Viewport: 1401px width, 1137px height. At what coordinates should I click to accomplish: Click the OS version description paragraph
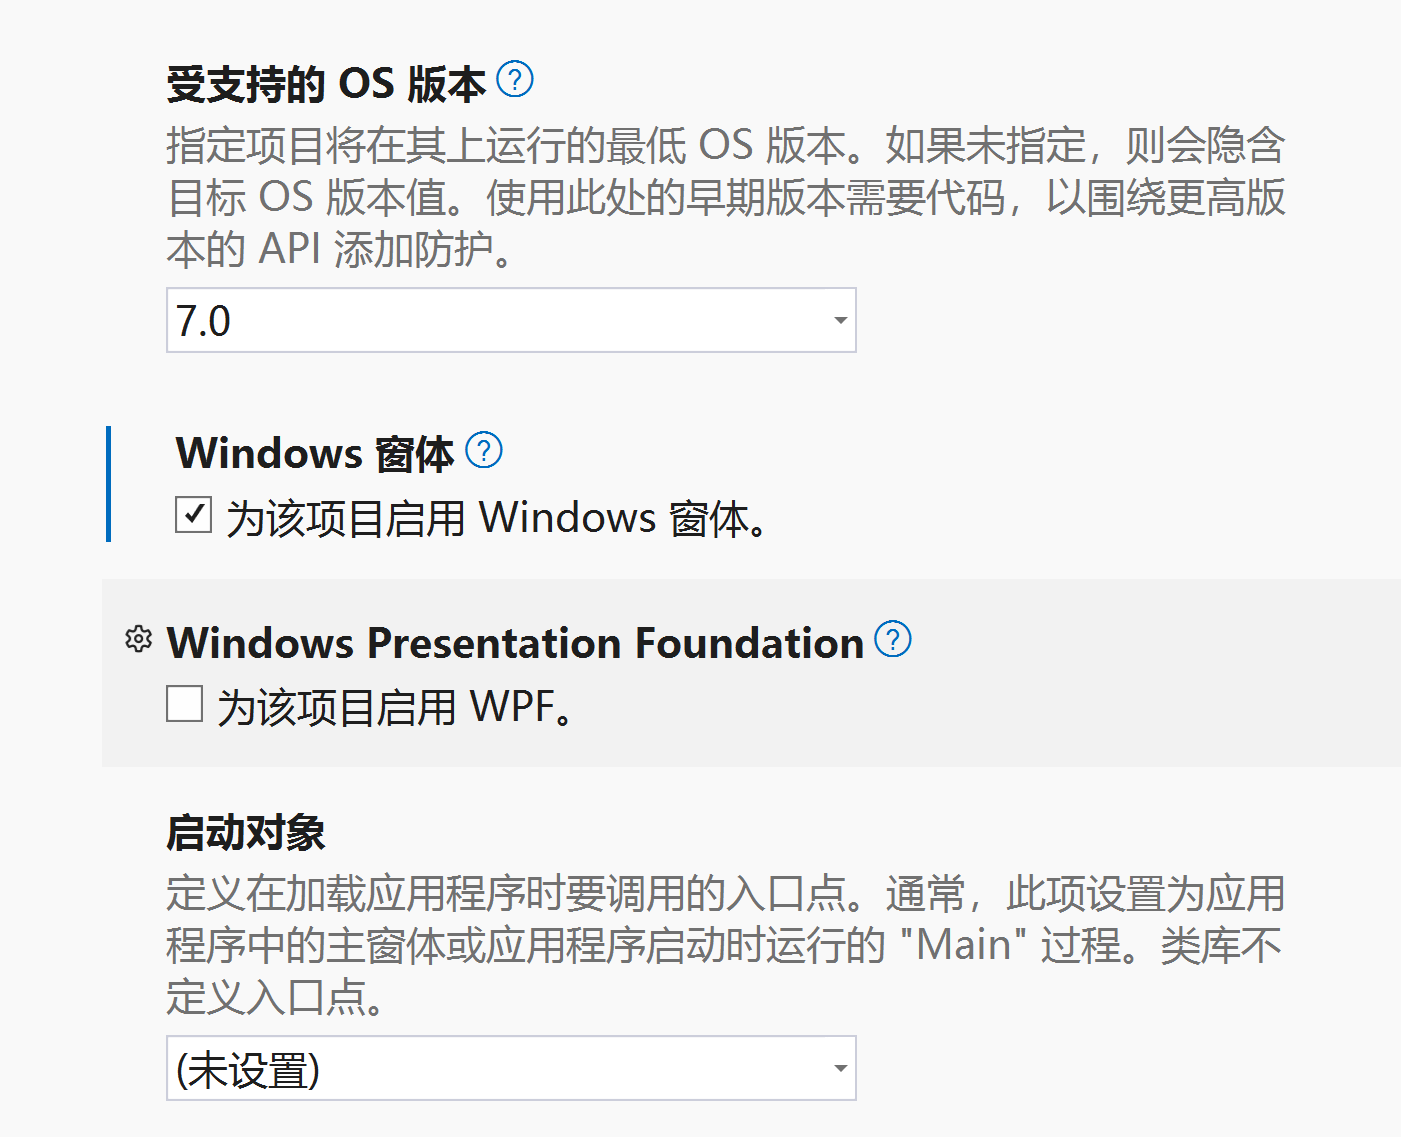(726, 197)
